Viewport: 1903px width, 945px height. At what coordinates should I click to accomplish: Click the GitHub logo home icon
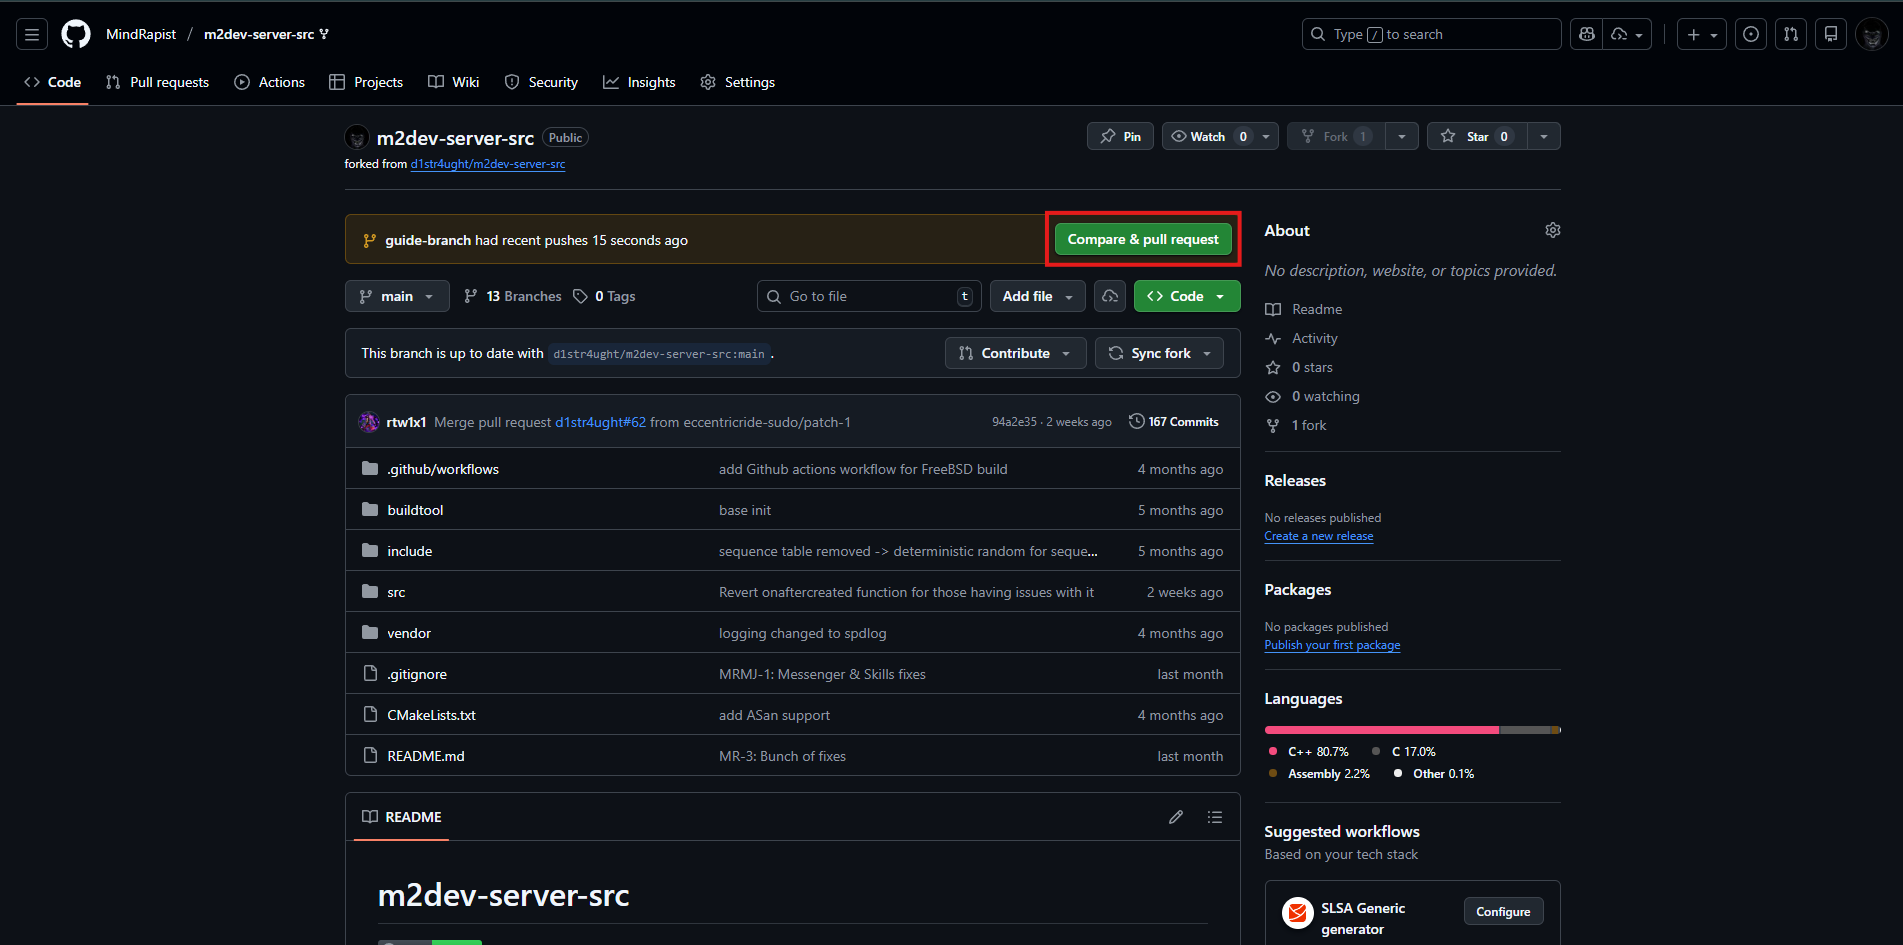76,34
